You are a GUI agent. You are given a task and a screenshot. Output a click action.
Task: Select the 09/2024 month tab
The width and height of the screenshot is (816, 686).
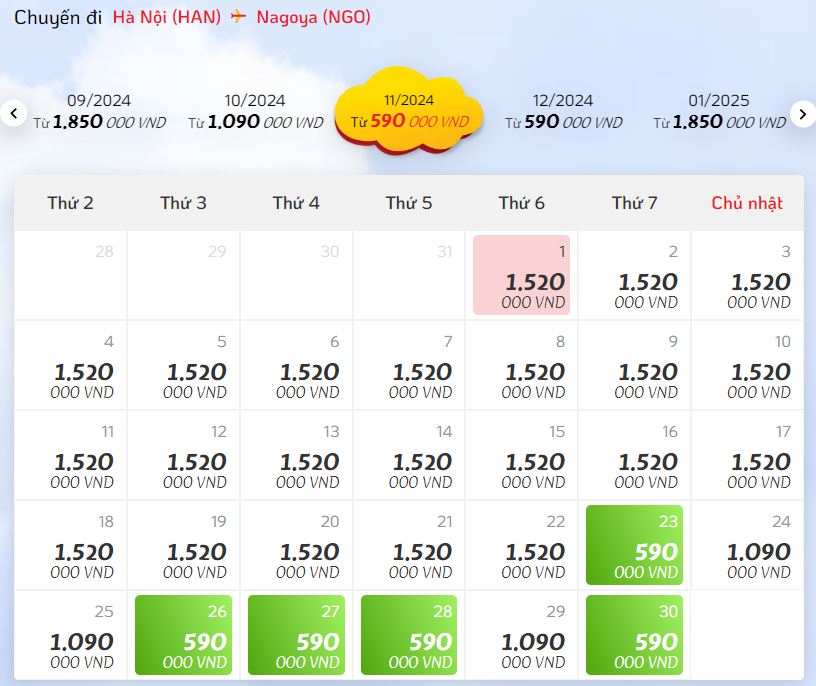point(99,112)
